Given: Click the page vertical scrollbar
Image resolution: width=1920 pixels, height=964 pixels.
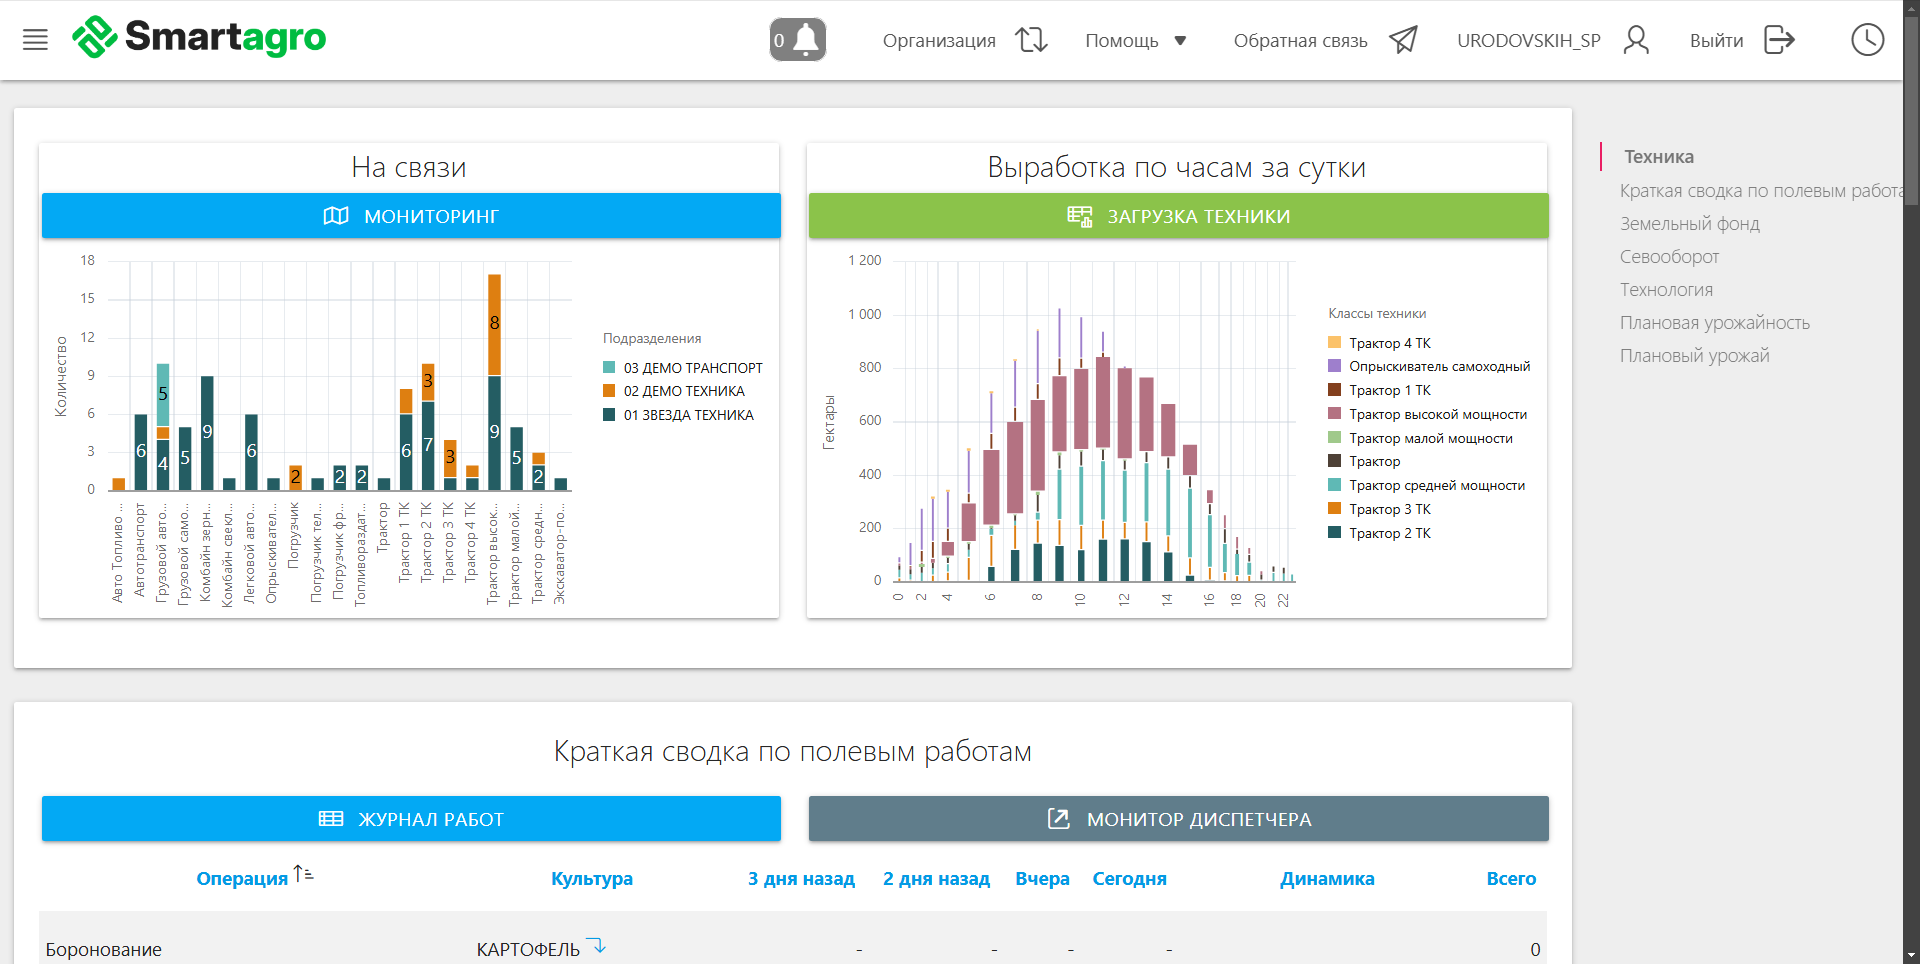Looking at the screenshot, I should [x=1911, y=500].
